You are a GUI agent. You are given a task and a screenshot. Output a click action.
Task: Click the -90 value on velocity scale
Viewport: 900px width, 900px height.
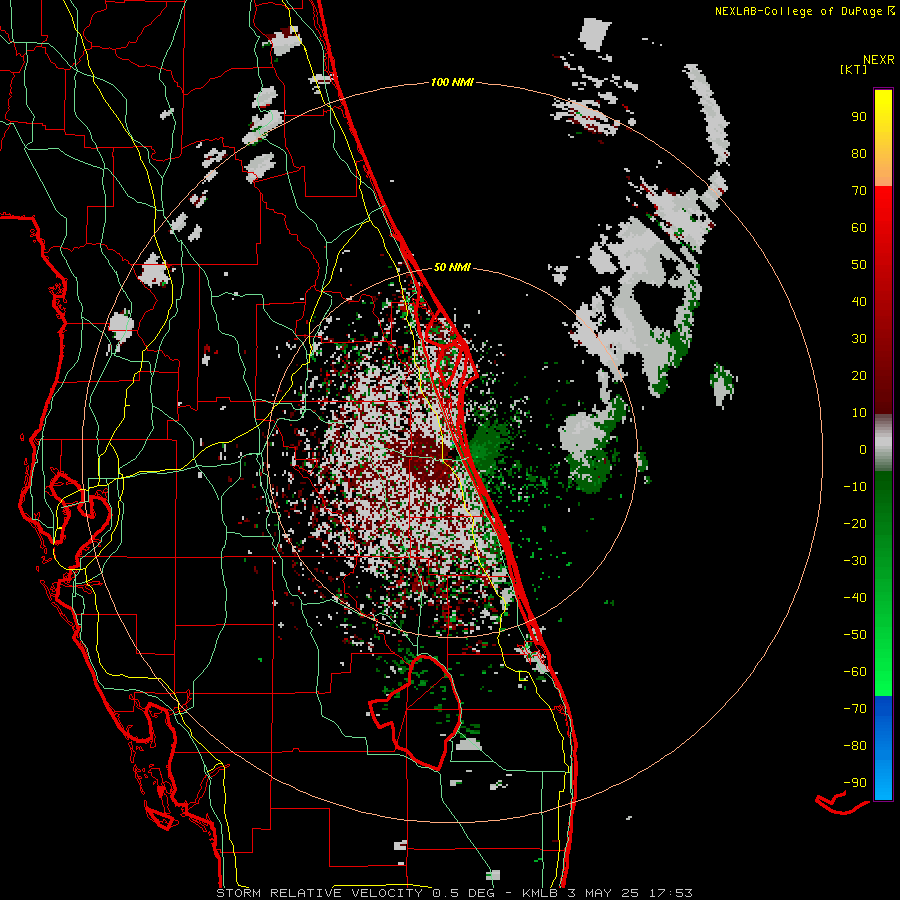pos(855,783)
